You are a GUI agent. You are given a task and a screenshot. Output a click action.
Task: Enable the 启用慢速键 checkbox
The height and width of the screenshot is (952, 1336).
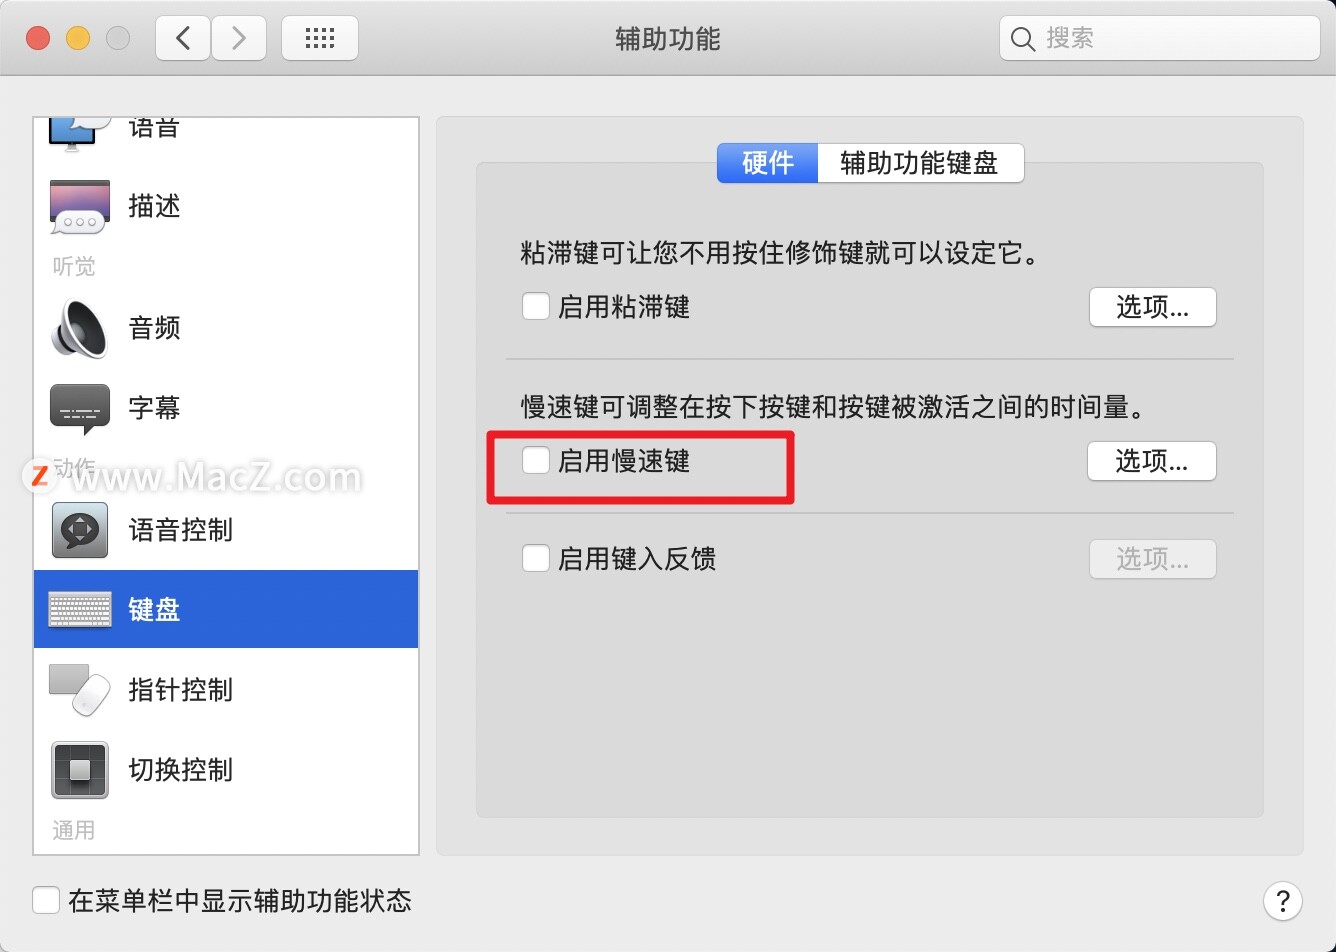click(536, 460)
